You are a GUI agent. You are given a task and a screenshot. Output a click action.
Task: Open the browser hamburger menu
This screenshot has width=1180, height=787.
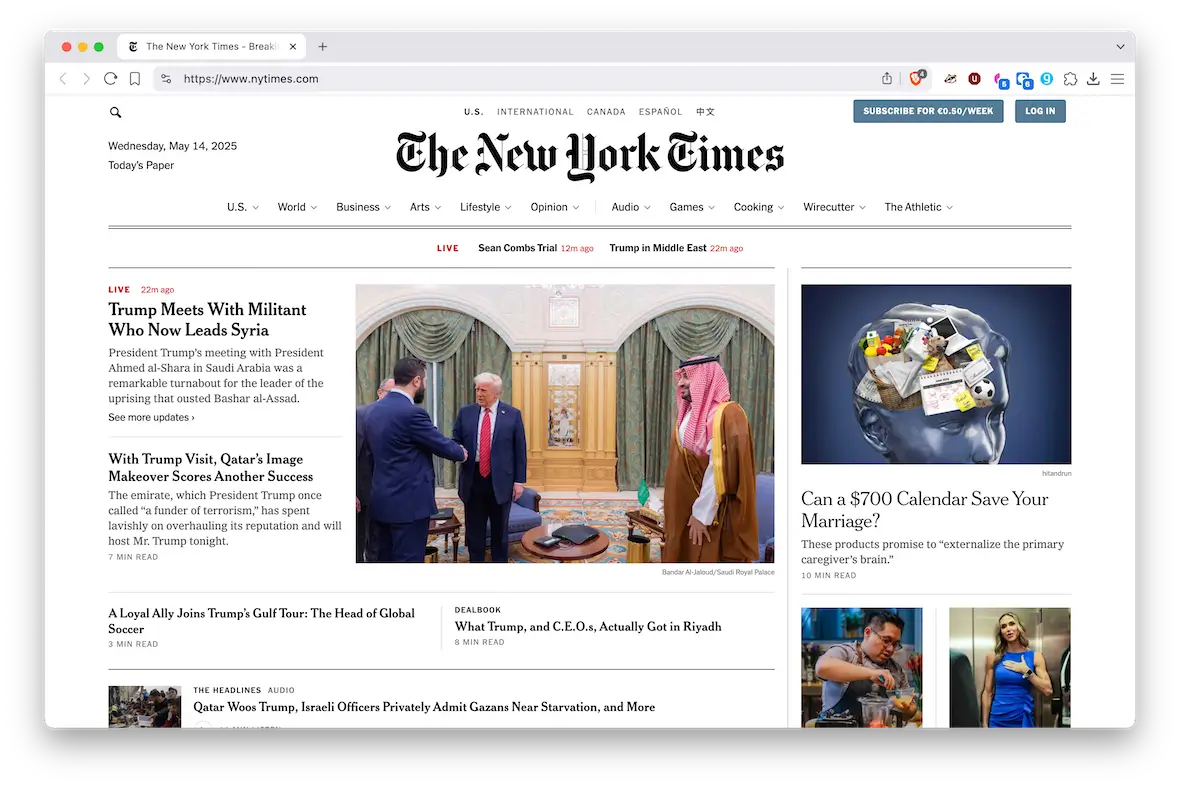(1118, 78)
